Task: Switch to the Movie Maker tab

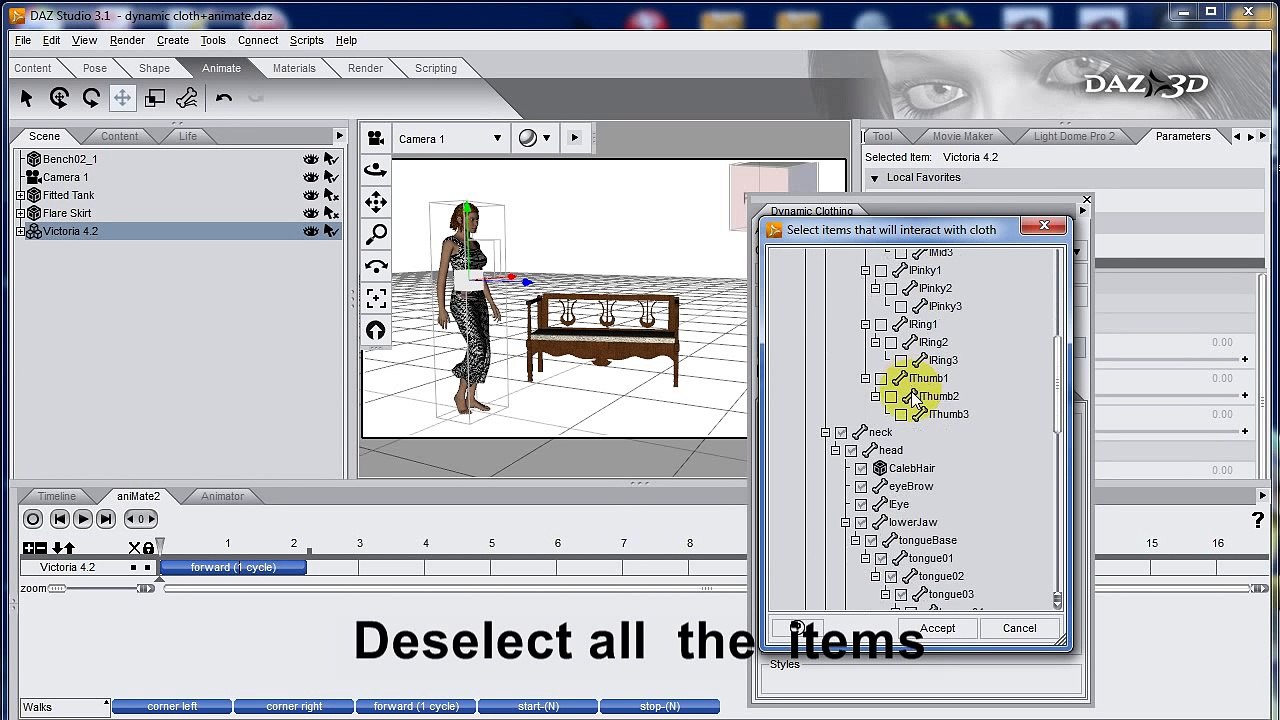Action: point(963,136)
